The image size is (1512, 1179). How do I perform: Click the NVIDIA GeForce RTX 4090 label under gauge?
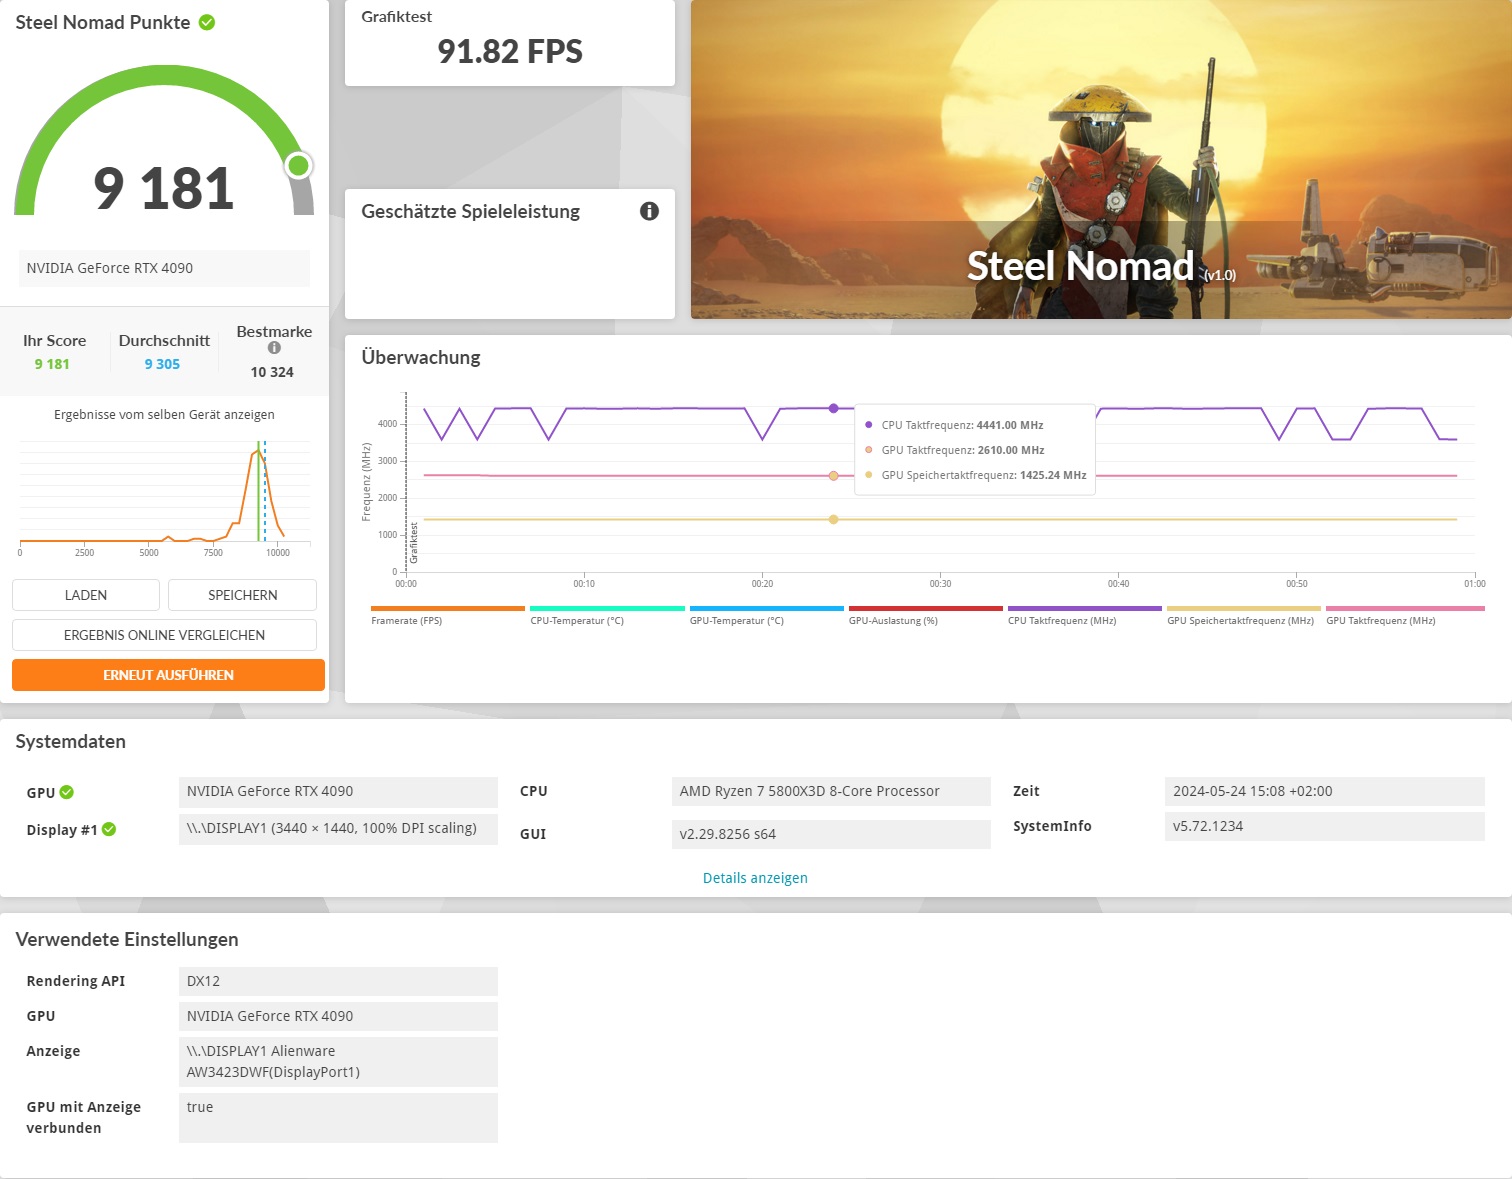[x=164, y=268]
